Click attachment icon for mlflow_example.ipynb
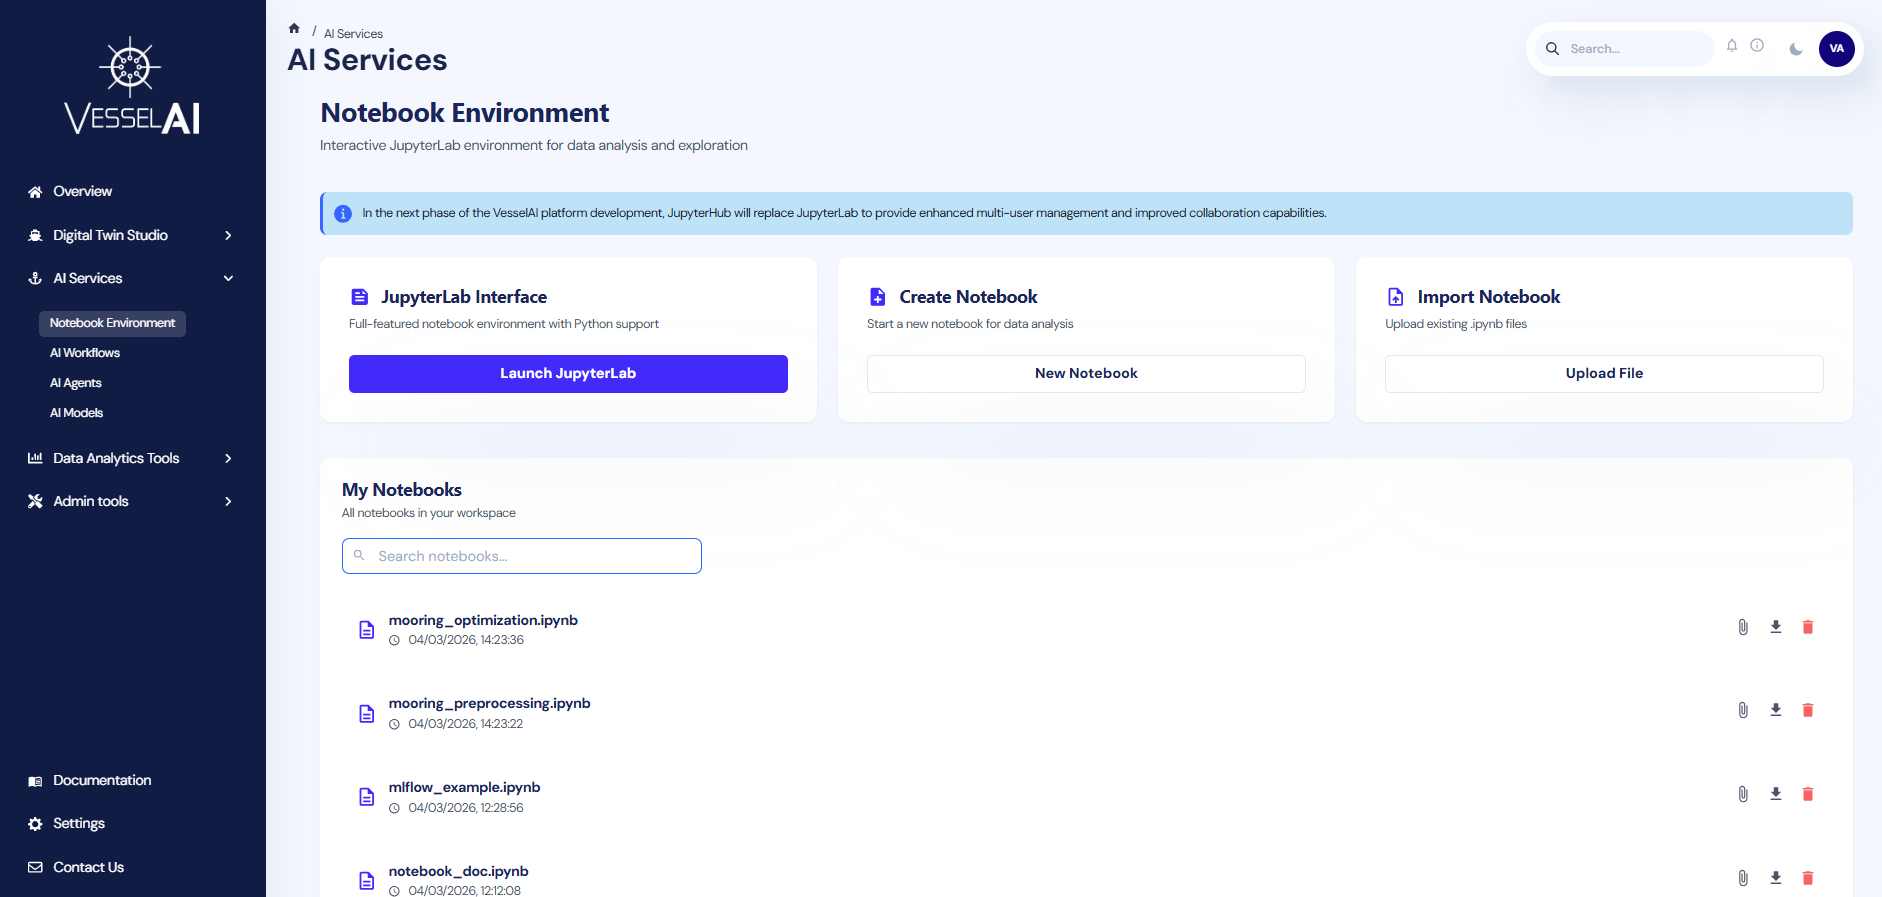Screen dimensions: 1882x897 [1743, 794]
